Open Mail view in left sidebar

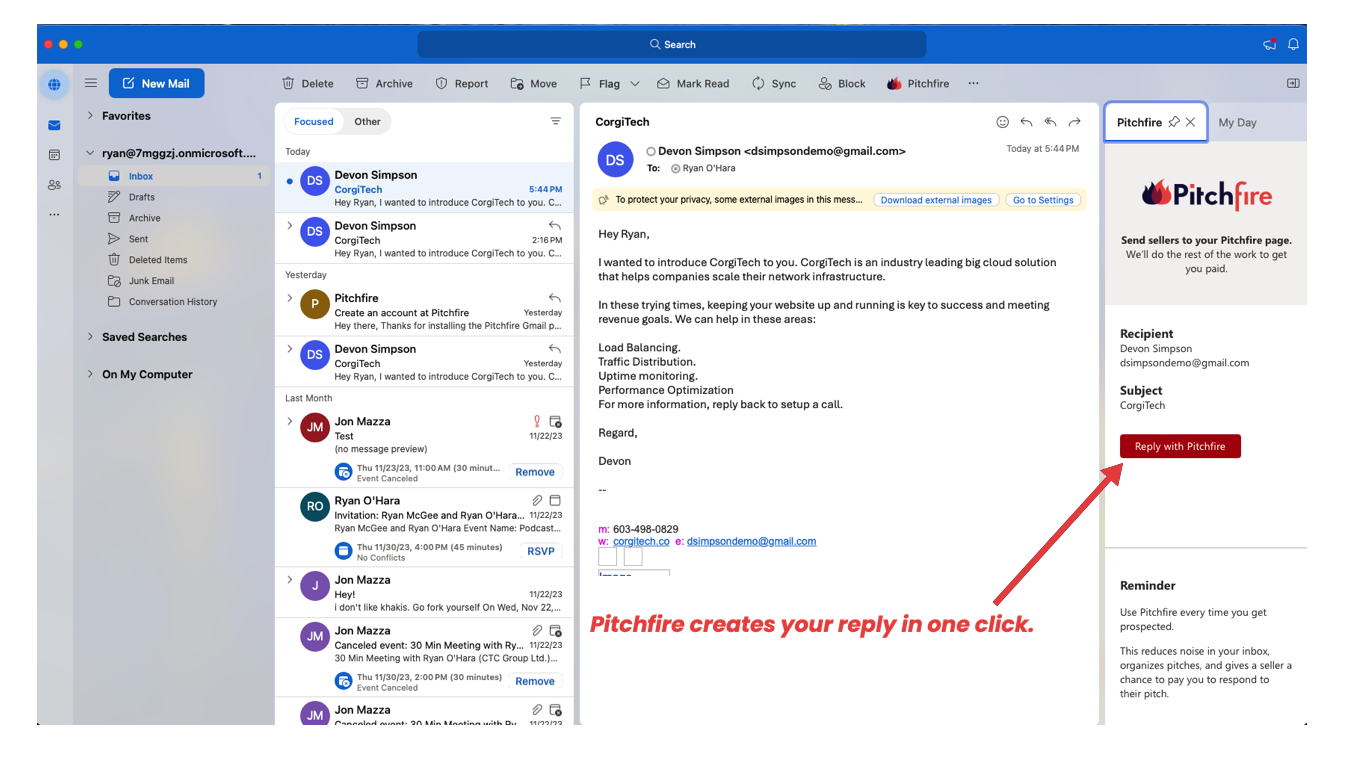click(54, 126)
